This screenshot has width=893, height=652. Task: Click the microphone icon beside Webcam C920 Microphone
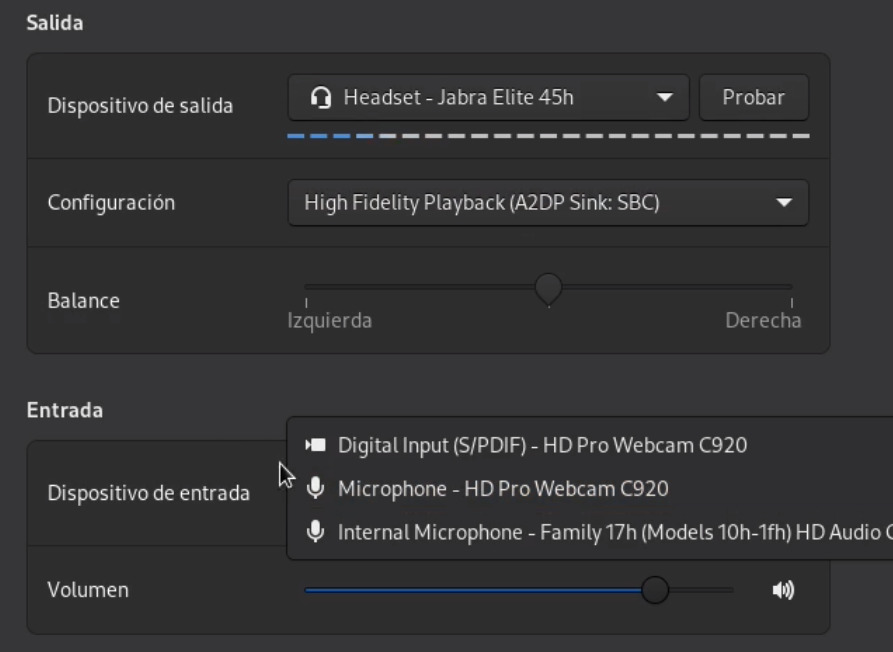coord(316,489)
